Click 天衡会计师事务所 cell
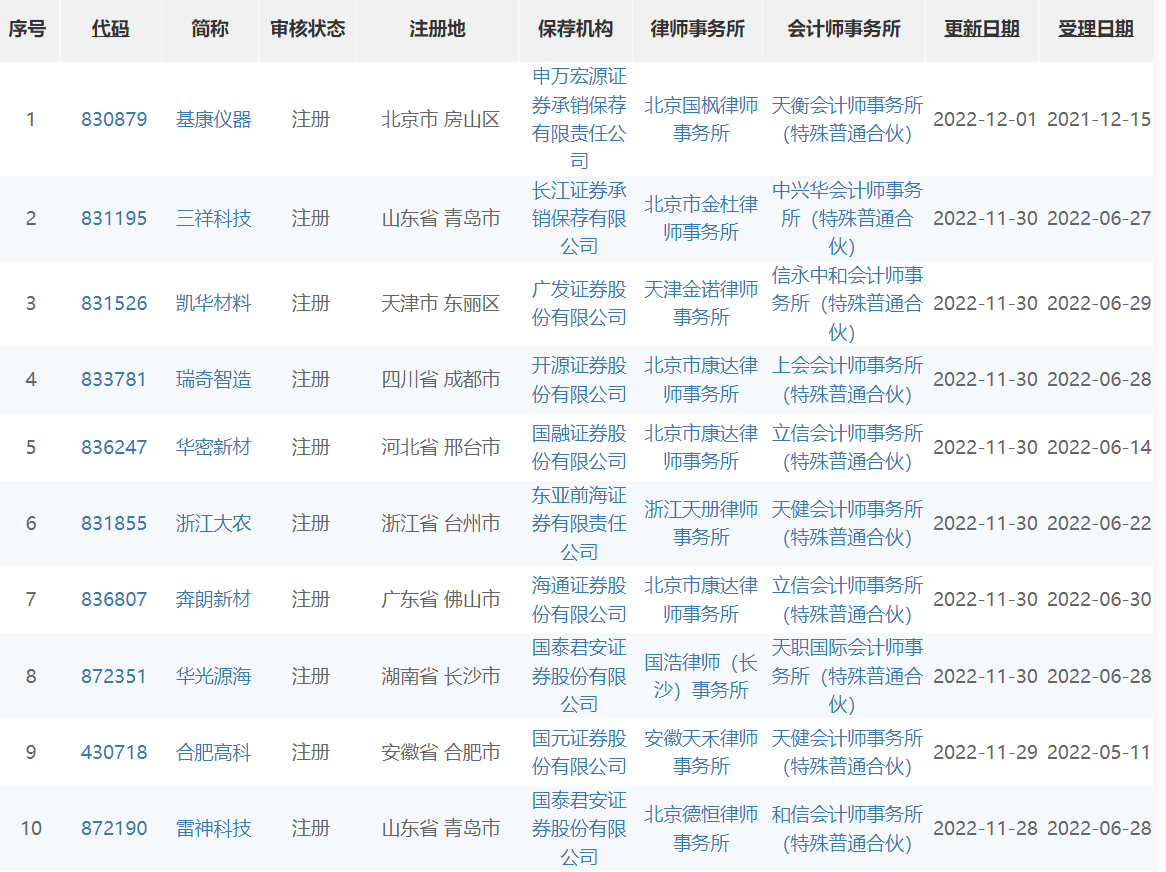Screen dimensions: 1166x872 click(847, 119)
